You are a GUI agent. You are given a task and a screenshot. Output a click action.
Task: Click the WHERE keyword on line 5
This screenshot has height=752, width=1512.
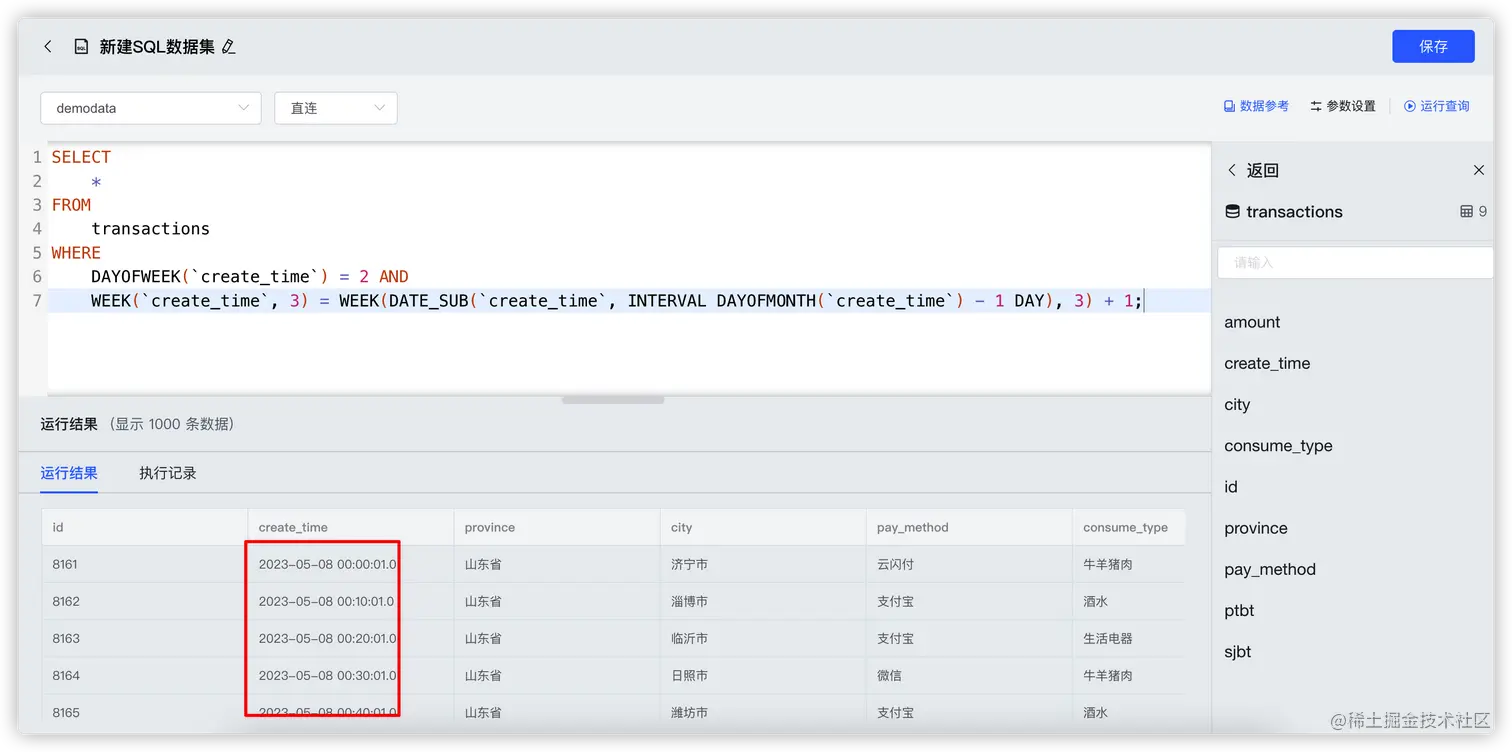(76, 253)
